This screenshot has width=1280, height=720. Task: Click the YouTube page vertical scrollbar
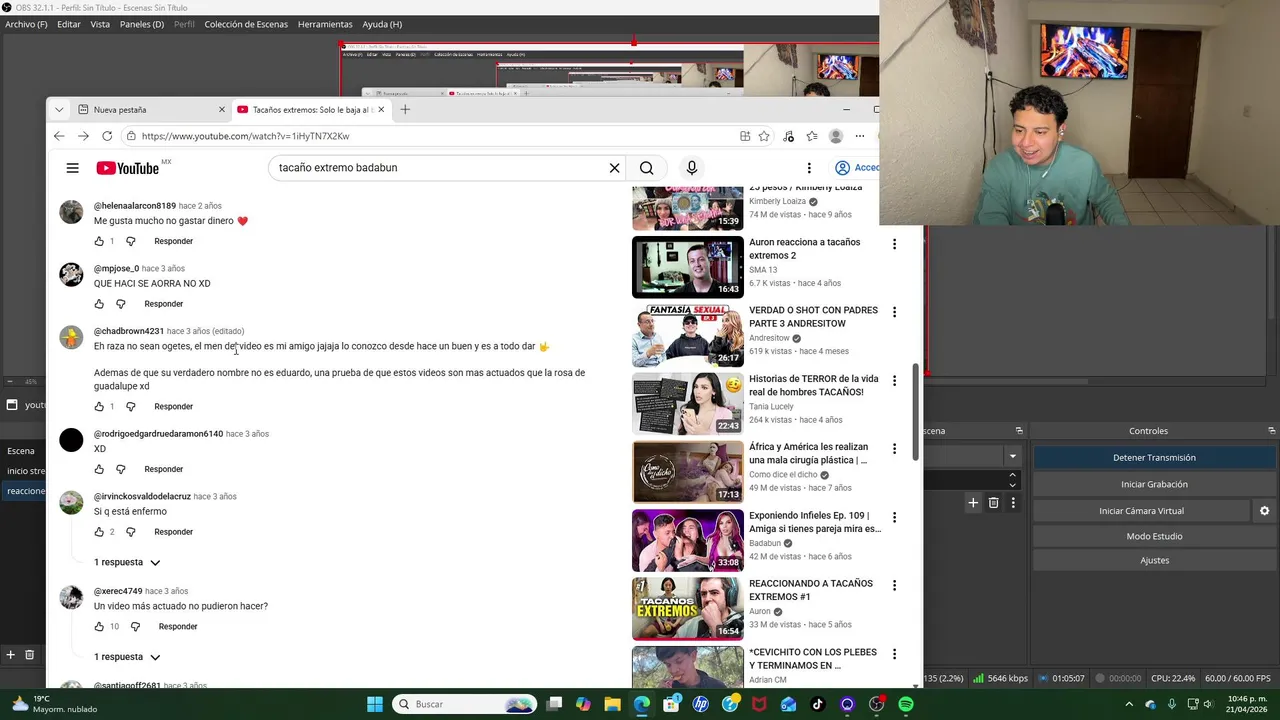point(916,413)
